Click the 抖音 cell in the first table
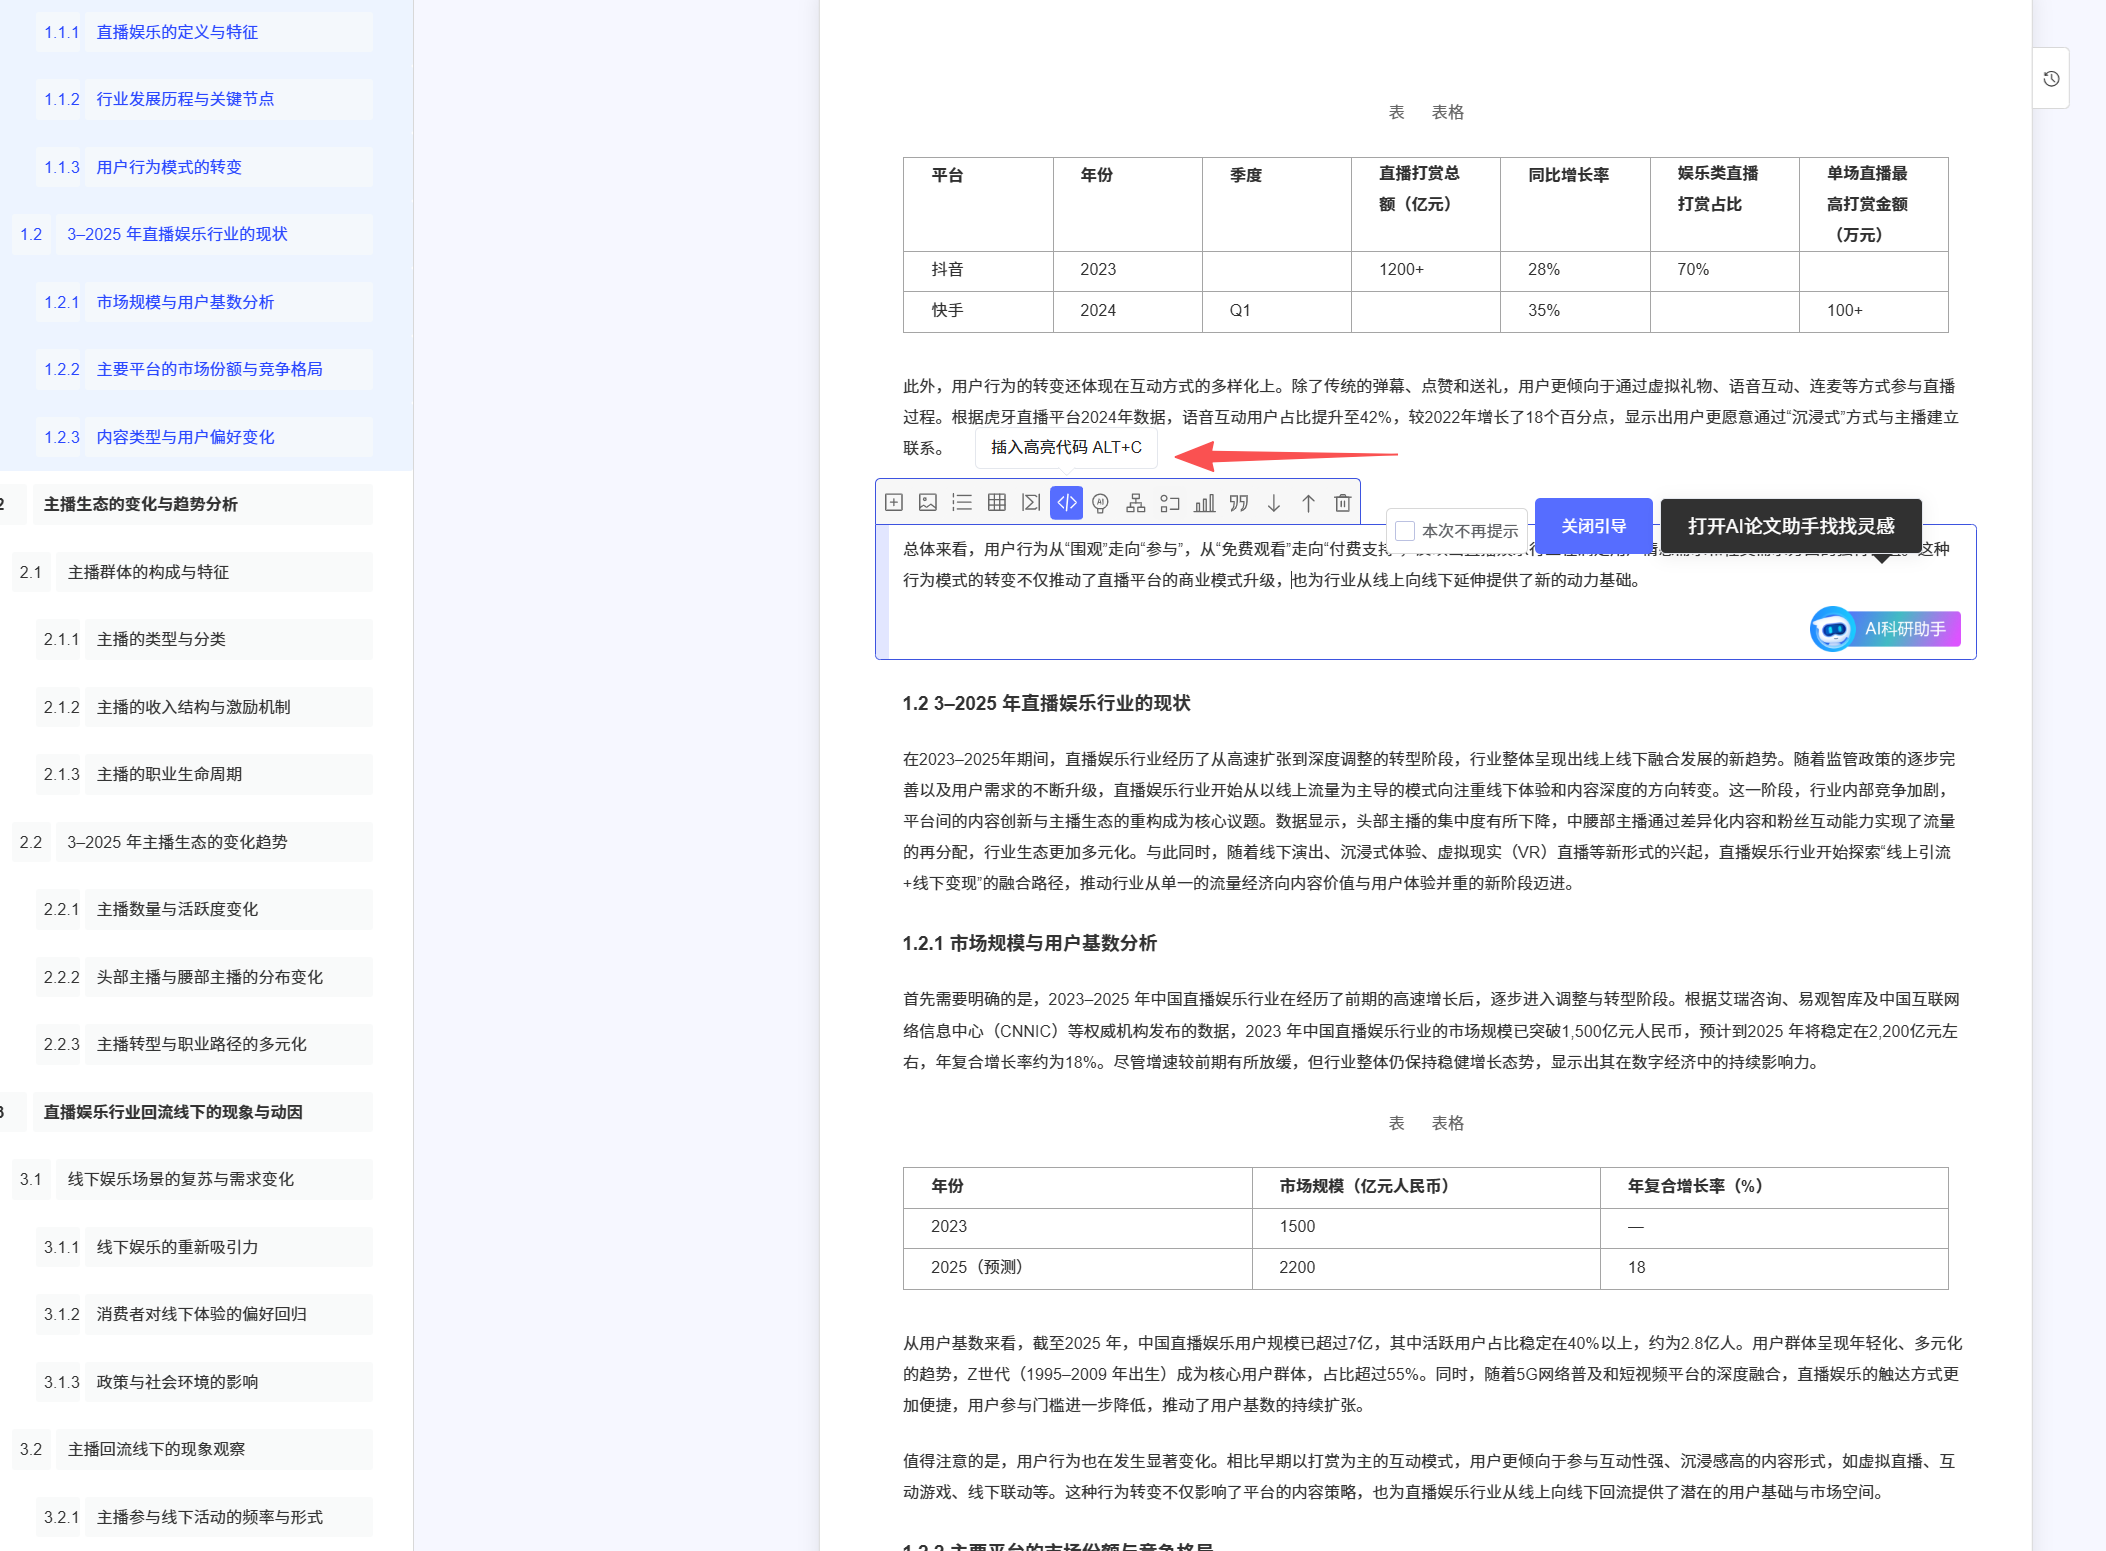The height and width of the screenshot is (1551, 2106). [x=947, y=270]
